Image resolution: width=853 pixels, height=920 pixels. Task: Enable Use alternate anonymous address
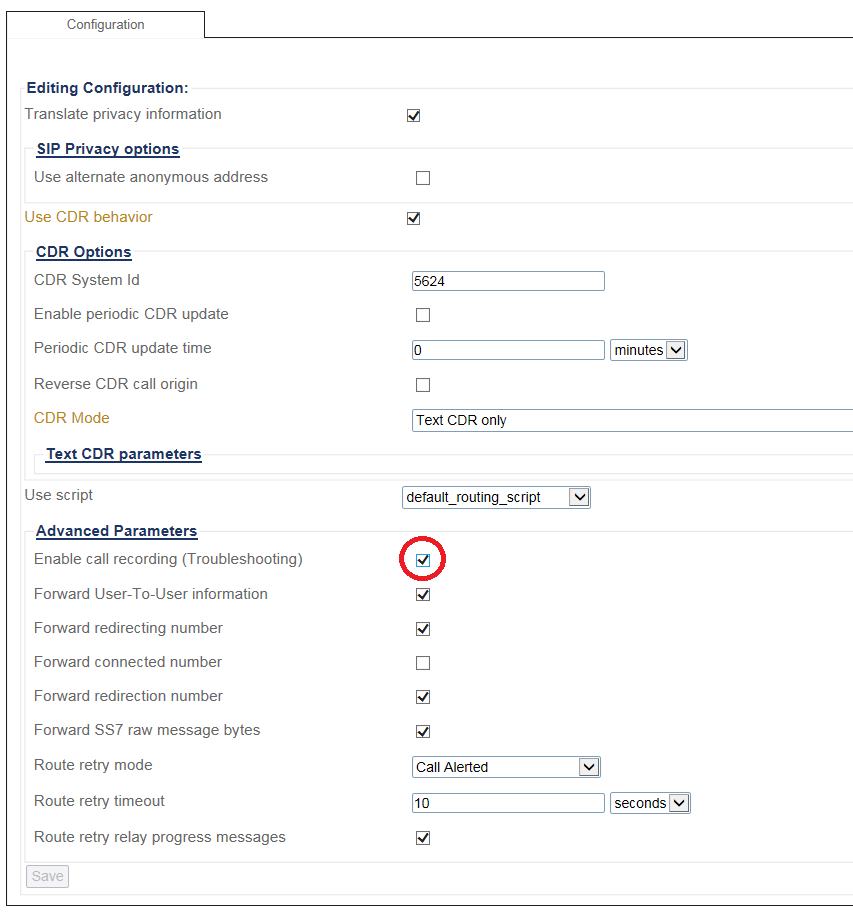pyautogui.click(x=423, y=178)
